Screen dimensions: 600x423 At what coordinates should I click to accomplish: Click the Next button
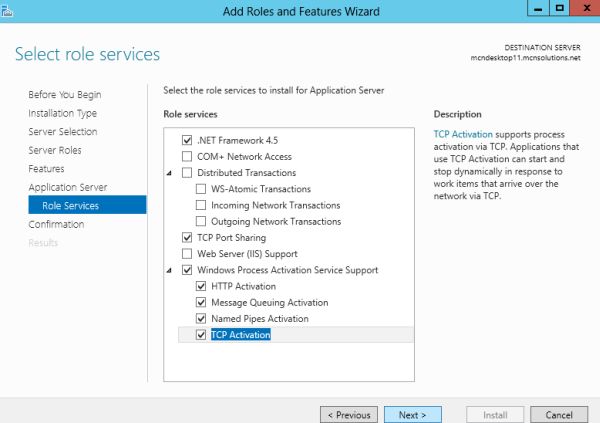[x=412, y=414]
